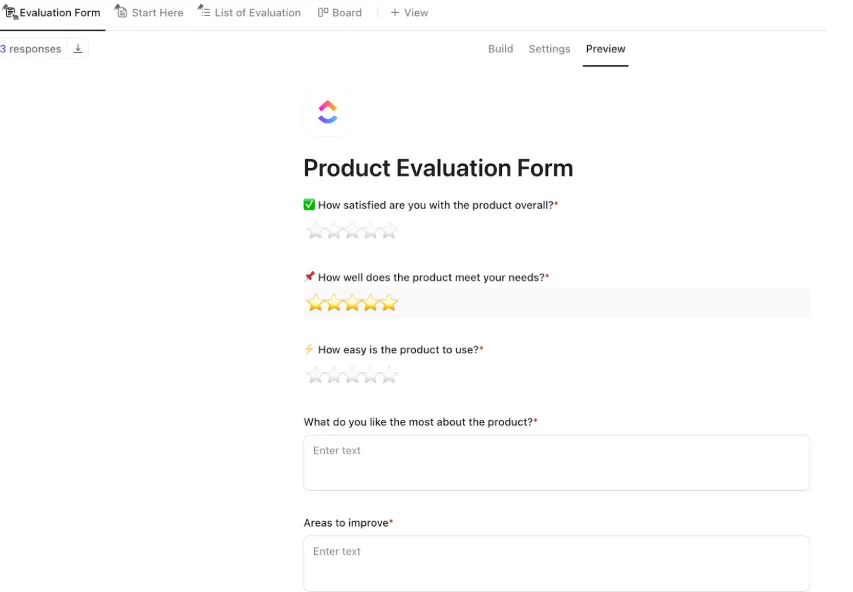Click the Start Here doc icon
The image size is (853, 592).
tap(121, 11)
